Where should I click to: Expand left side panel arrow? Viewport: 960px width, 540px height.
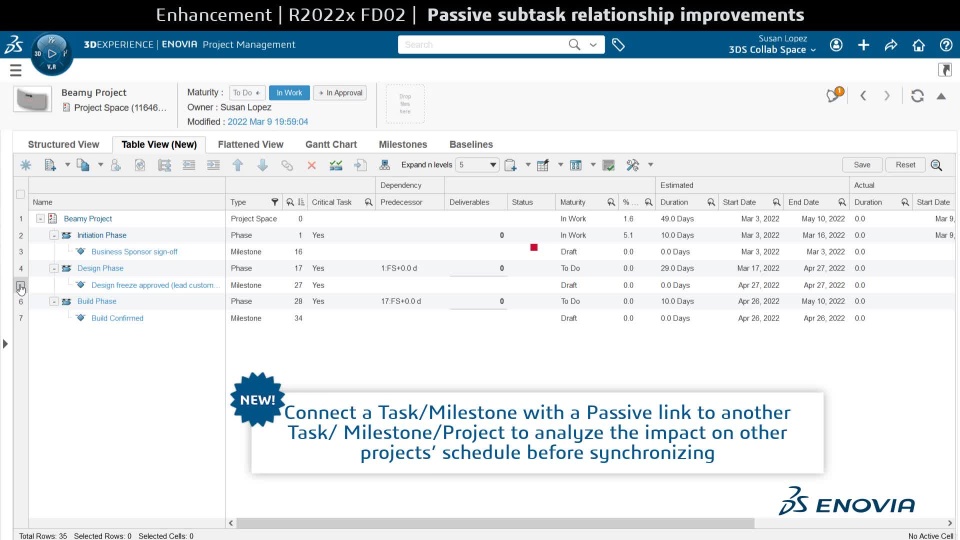[6, 344]
